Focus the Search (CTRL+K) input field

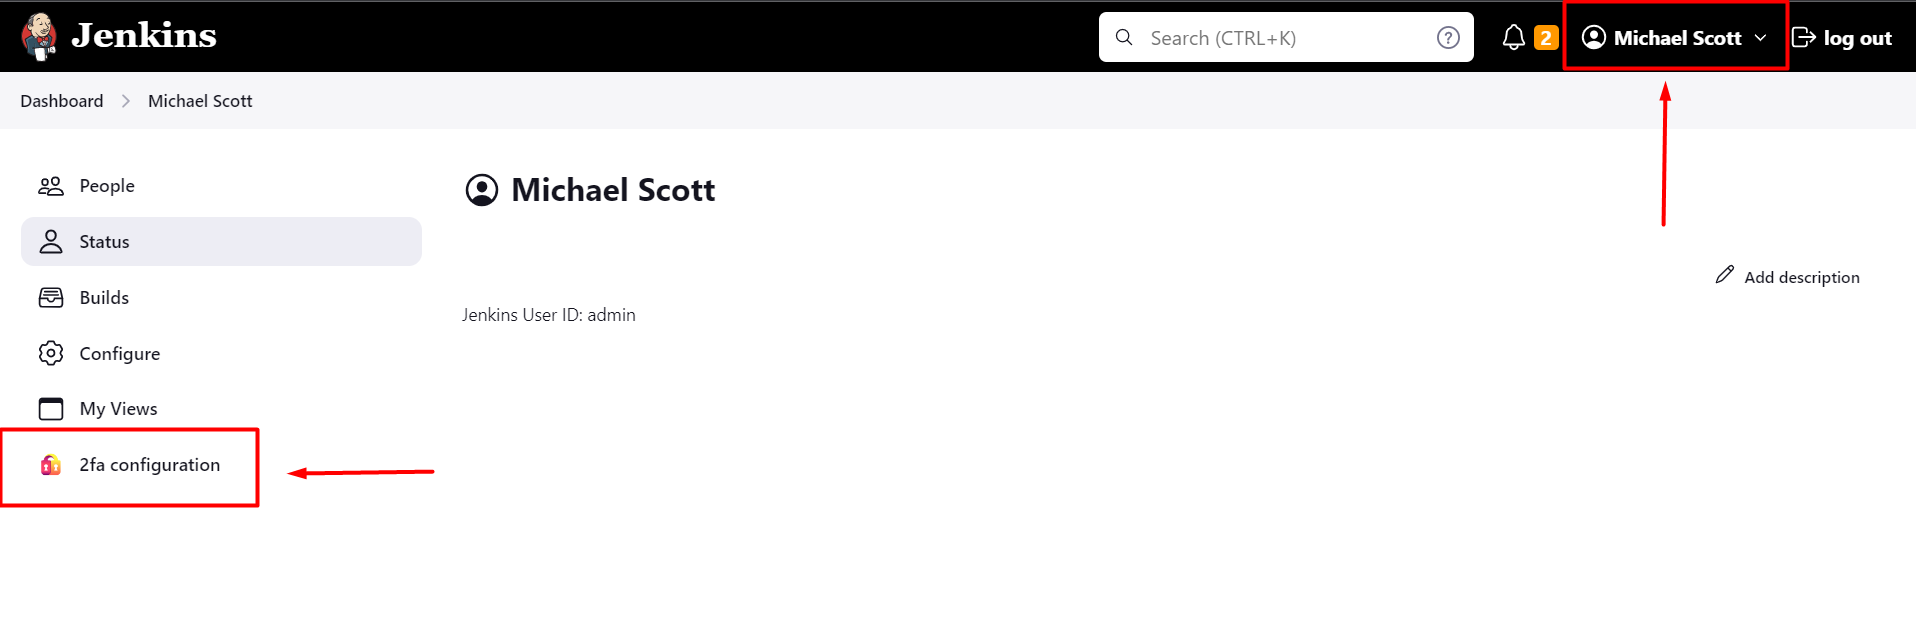click(1286, 37)
